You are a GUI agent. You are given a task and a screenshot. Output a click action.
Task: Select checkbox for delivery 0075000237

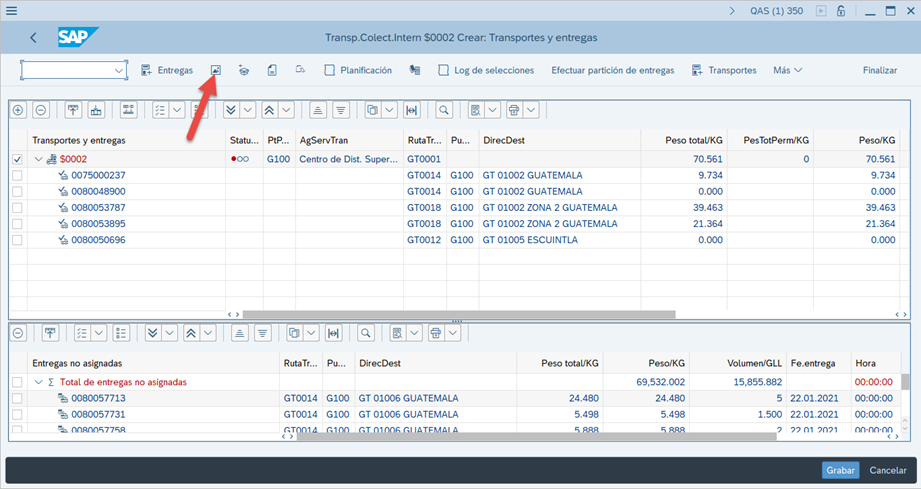(17, 175)
